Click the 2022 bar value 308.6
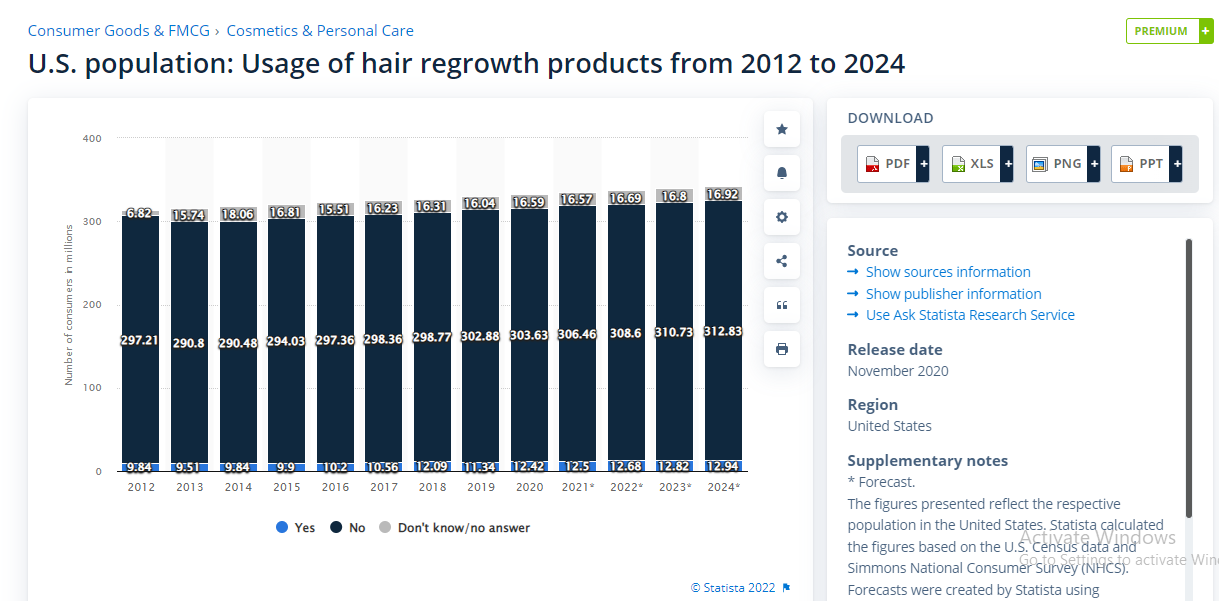The height and width of the screenshot is (601, 1219). (x=627, y=333)
